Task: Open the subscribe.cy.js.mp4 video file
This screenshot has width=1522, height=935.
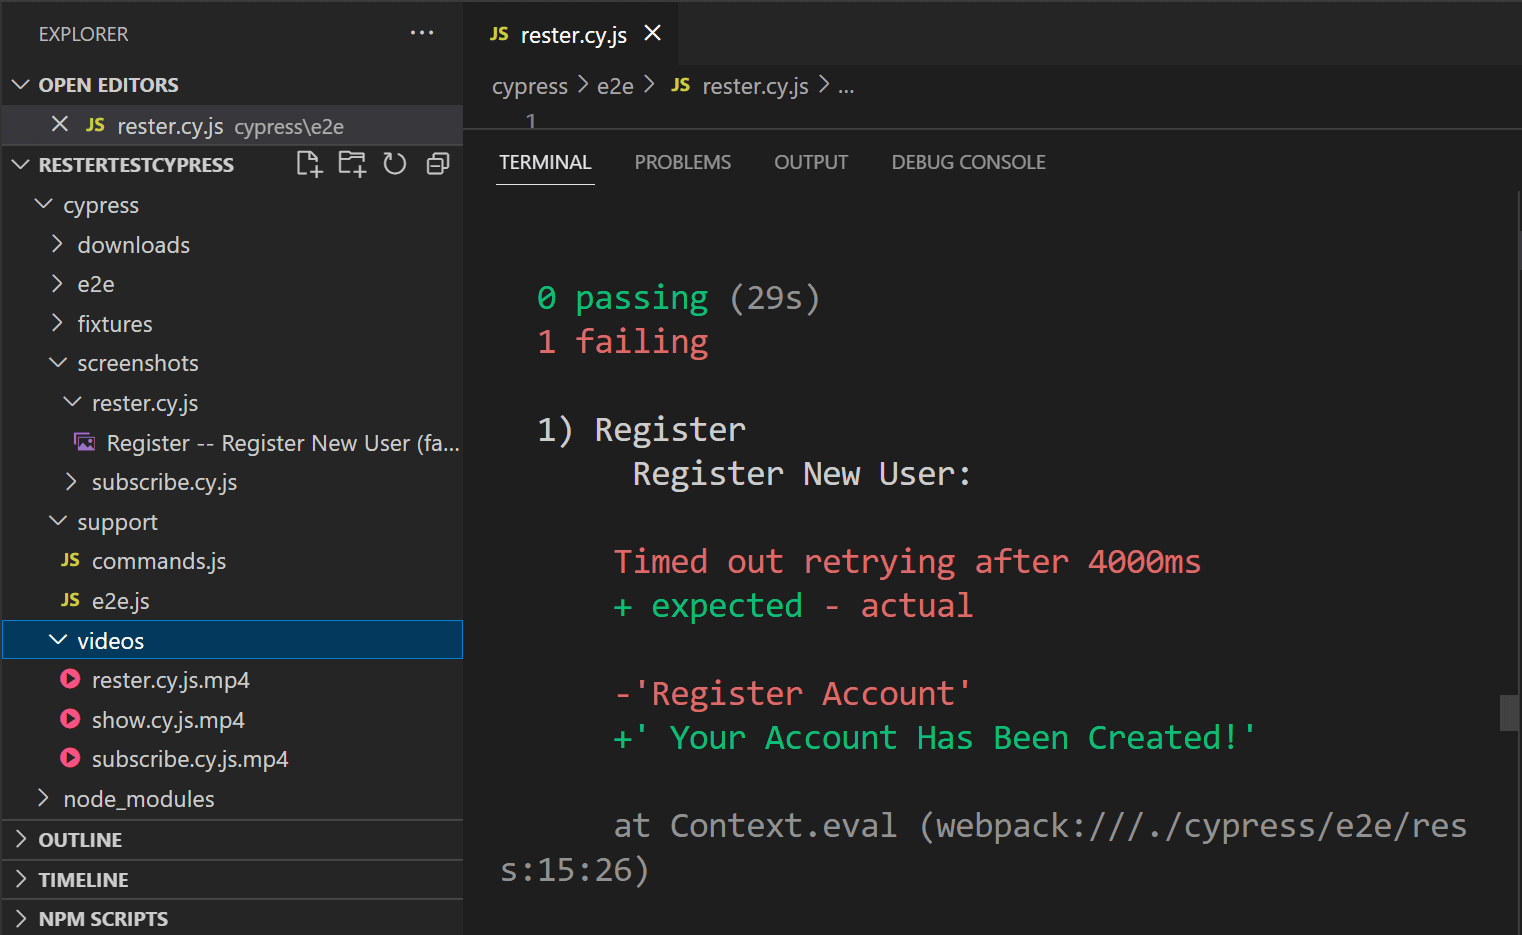Action: tap(189, 759)
